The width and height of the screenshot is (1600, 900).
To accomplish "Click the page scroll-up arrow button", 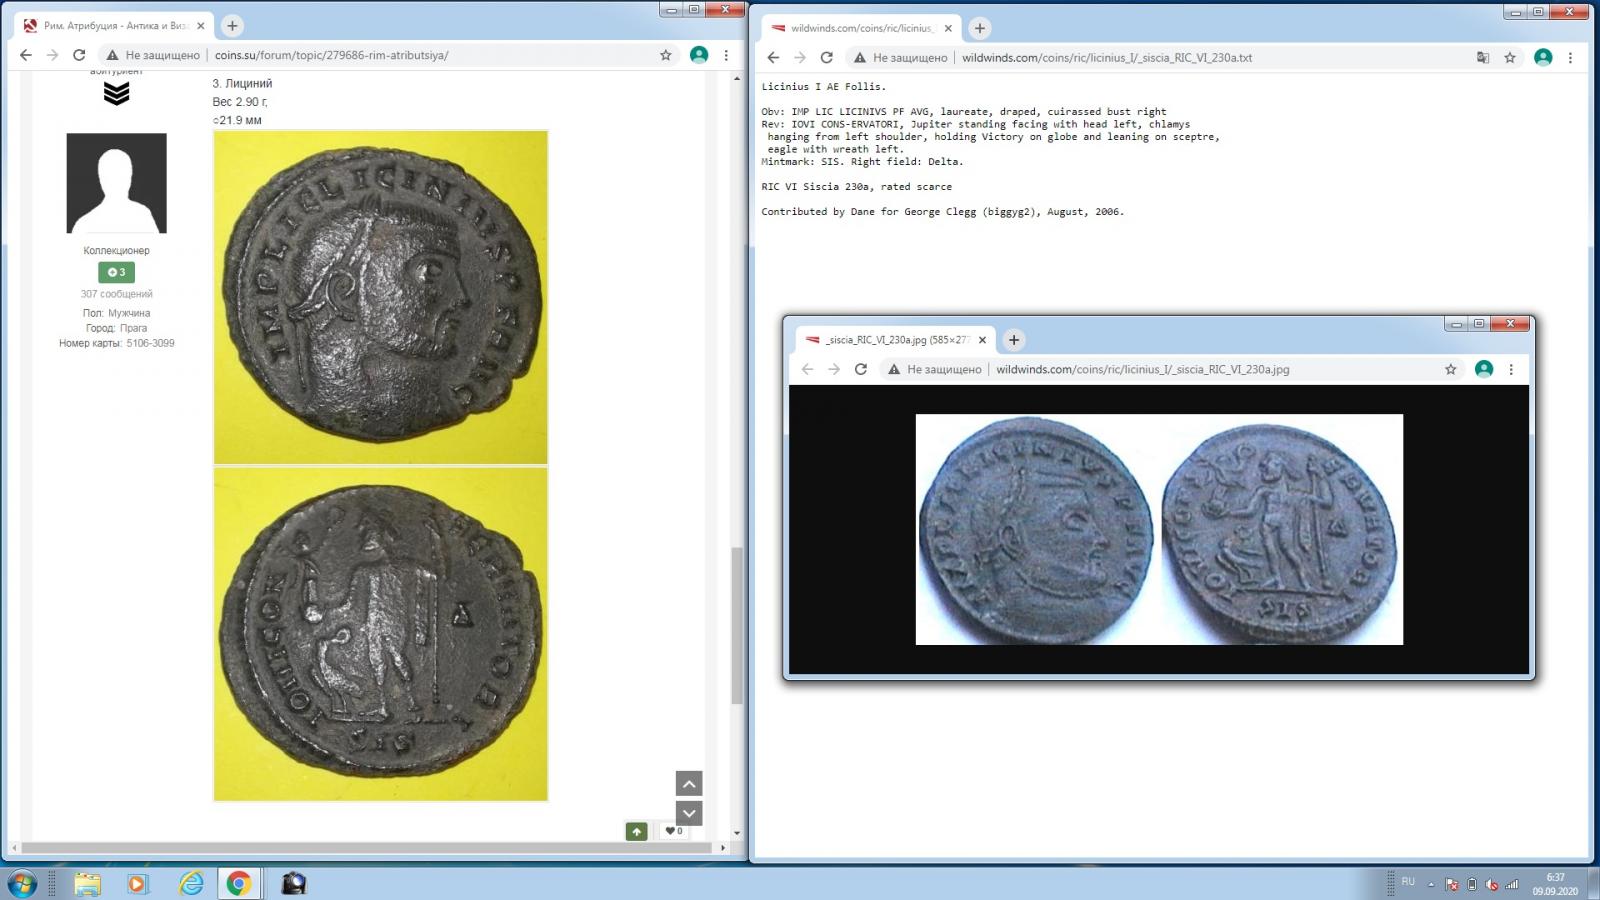I will [x=689, y=783].
